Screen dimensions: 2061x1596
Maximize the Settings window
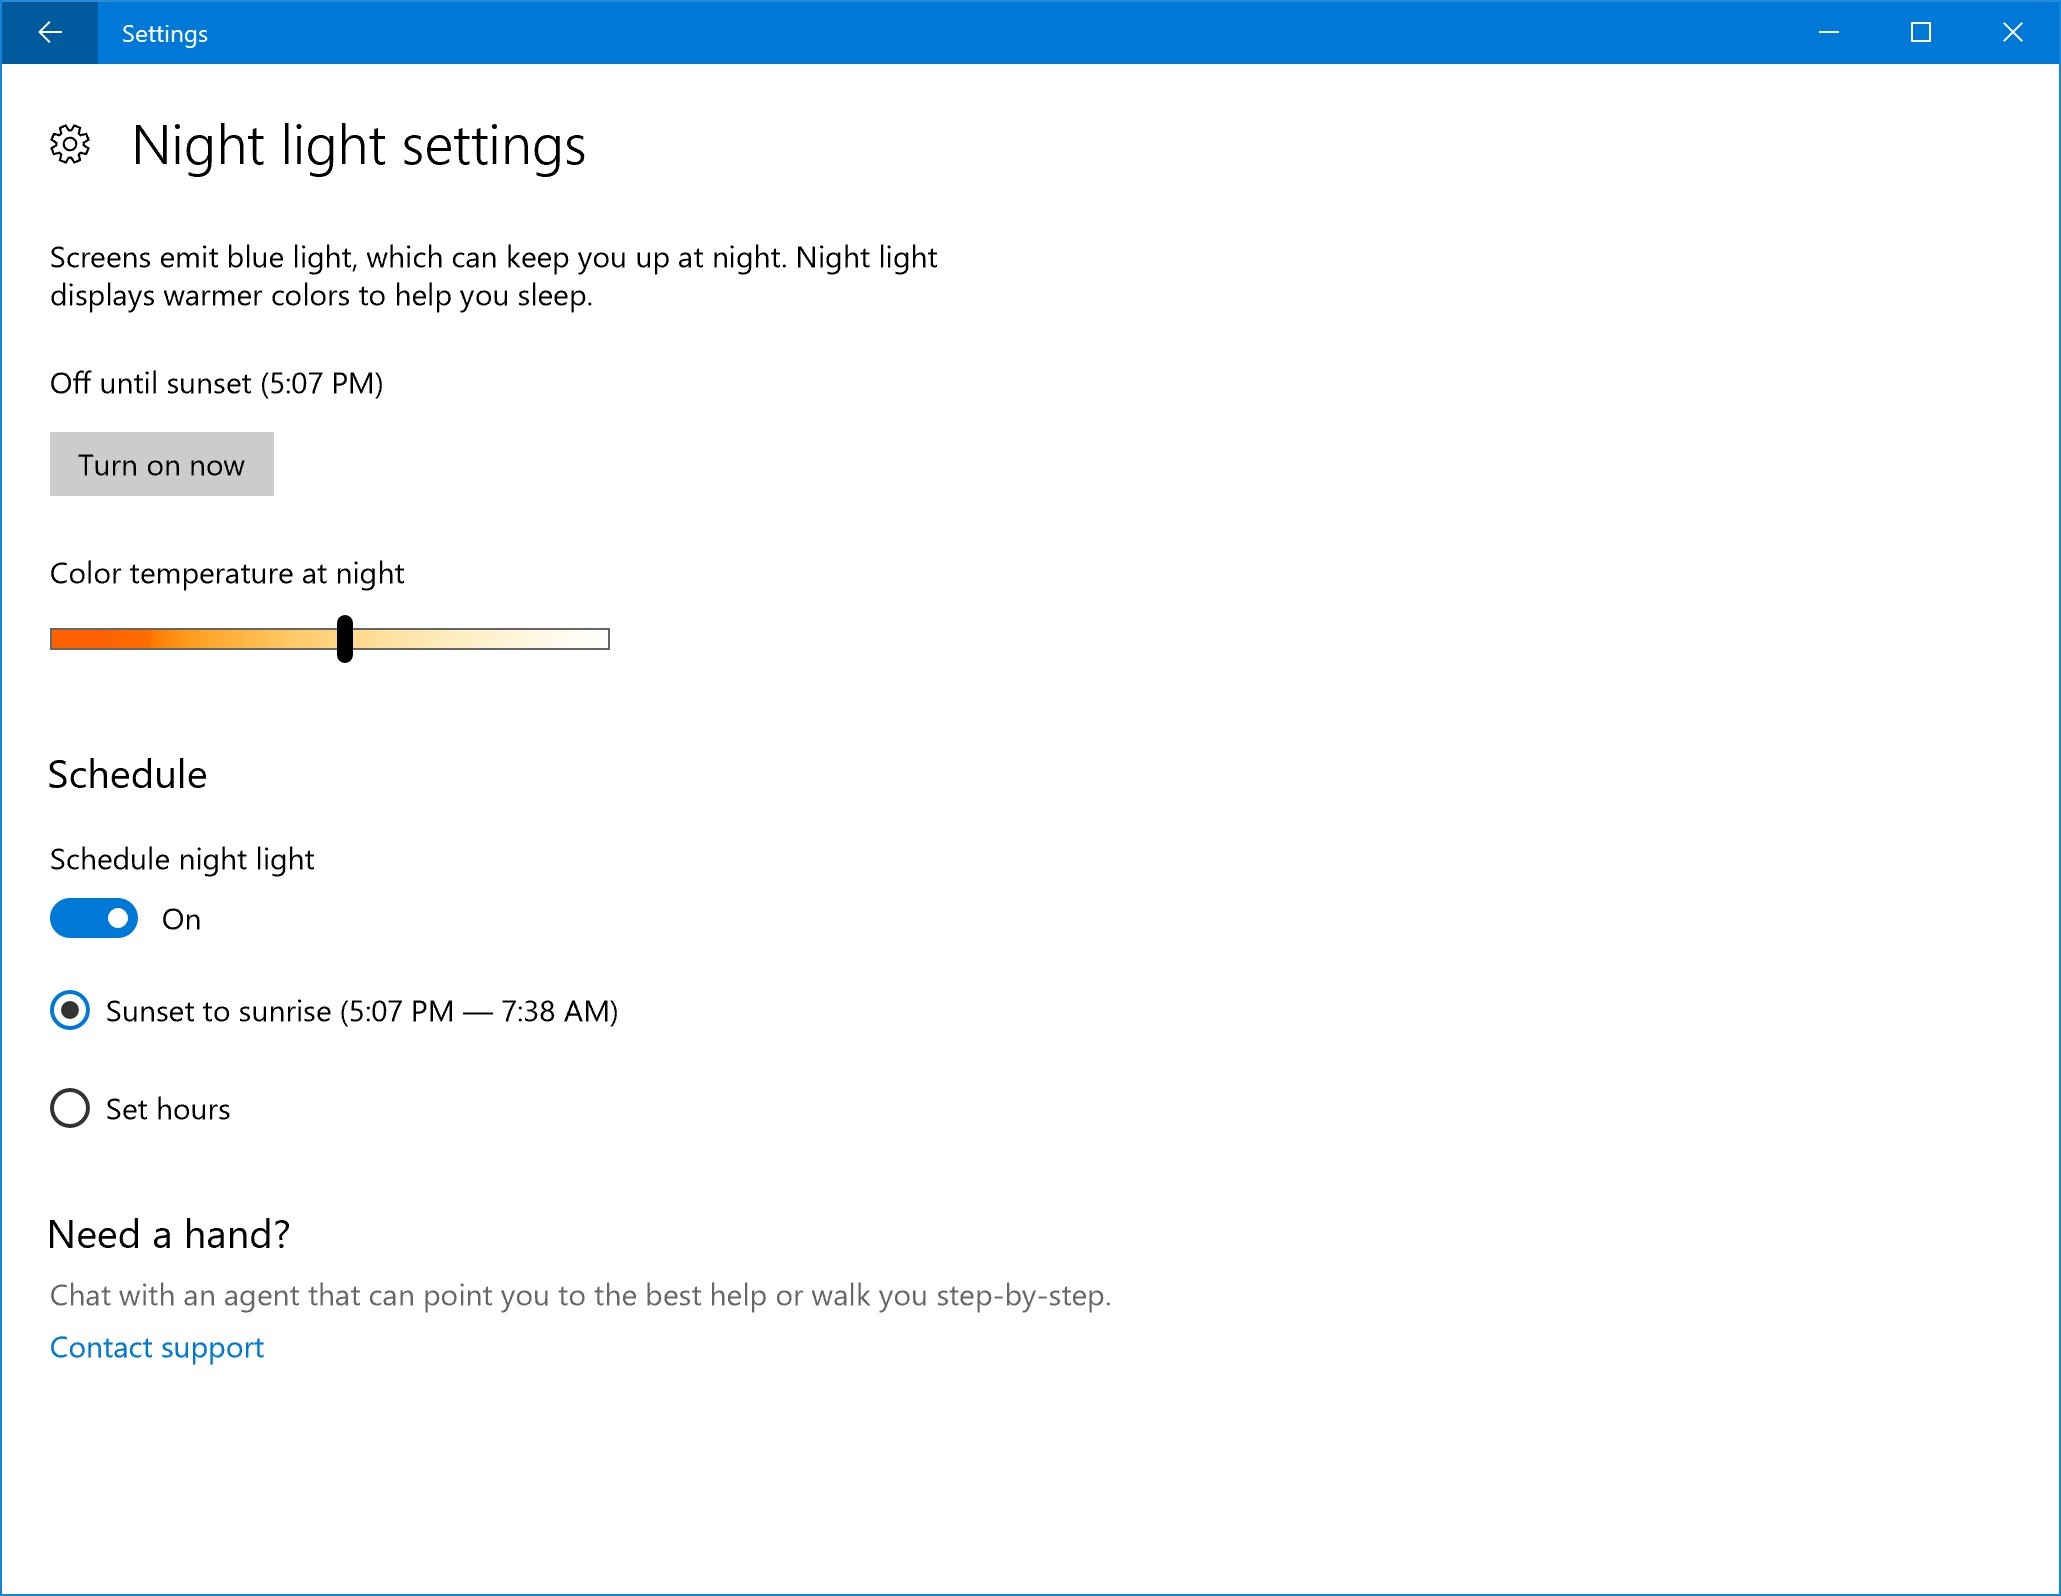pos(1920,32)
